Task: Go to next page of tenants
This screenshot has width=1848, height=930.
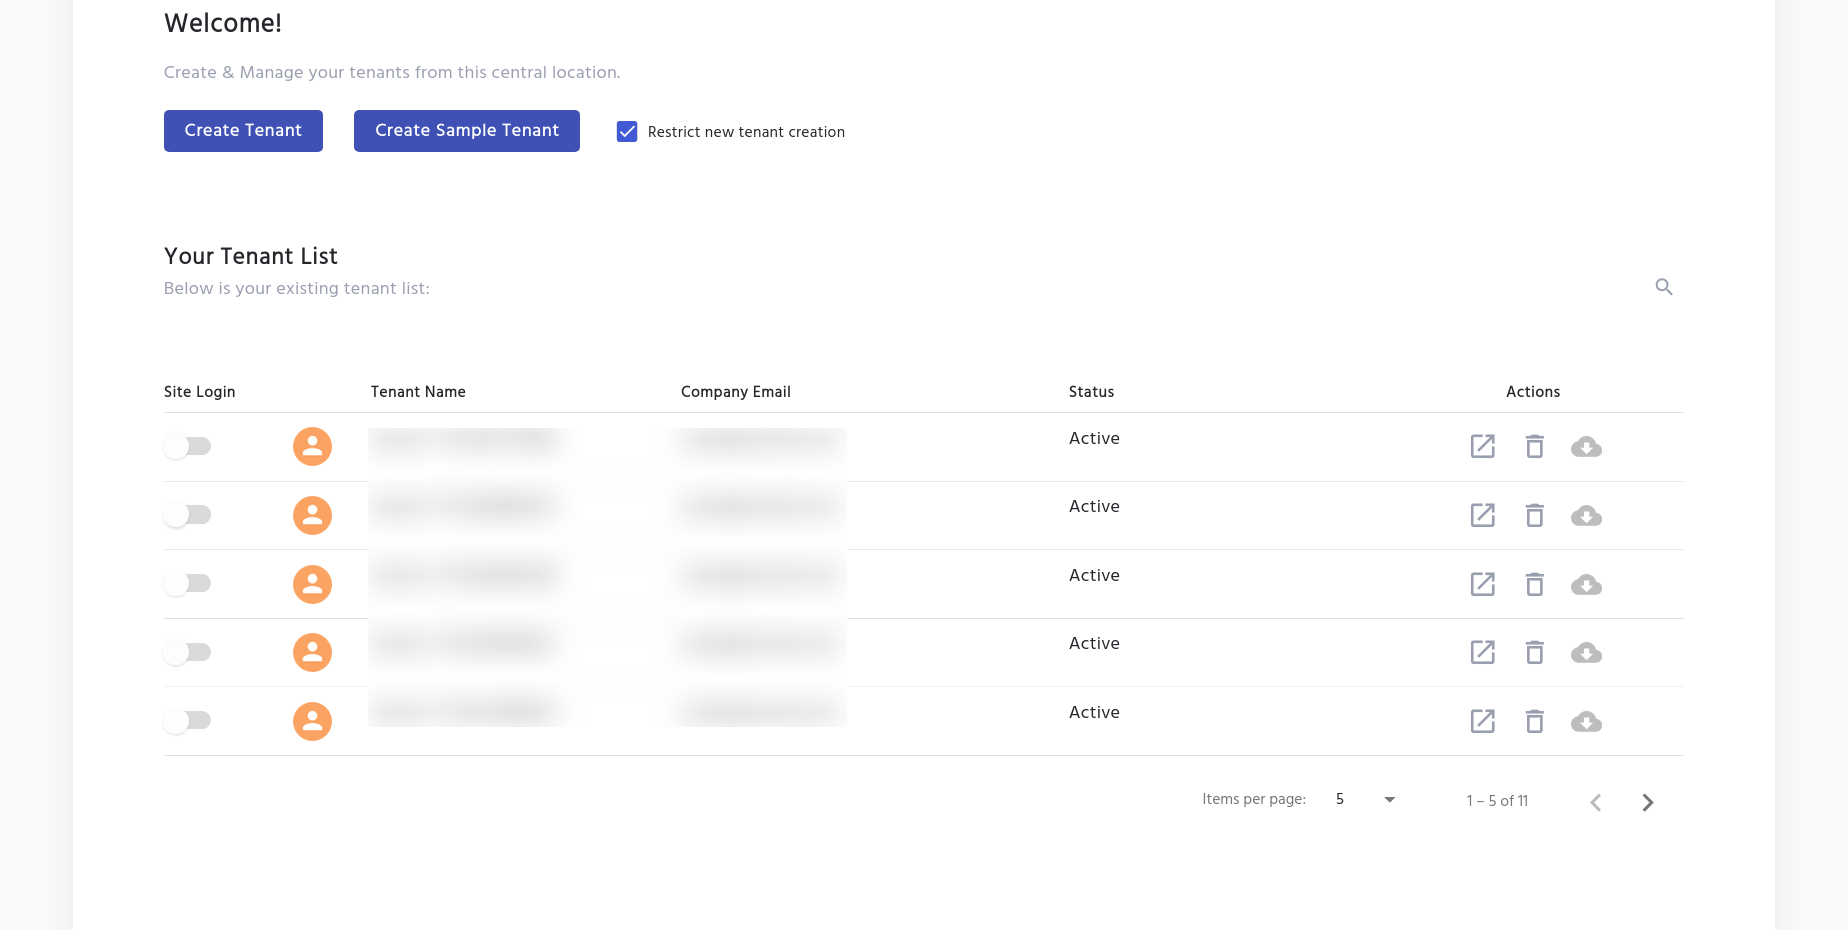Action: 1647,802
